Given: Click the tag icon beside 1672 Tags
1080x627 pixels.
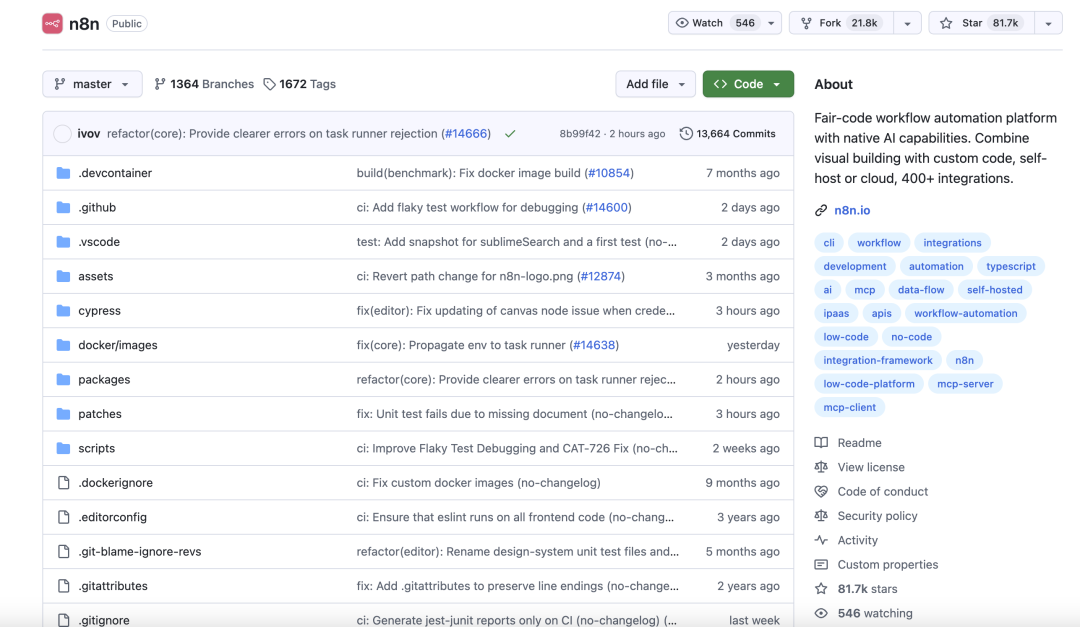Looking at the screenshot, I should [269, 84].
